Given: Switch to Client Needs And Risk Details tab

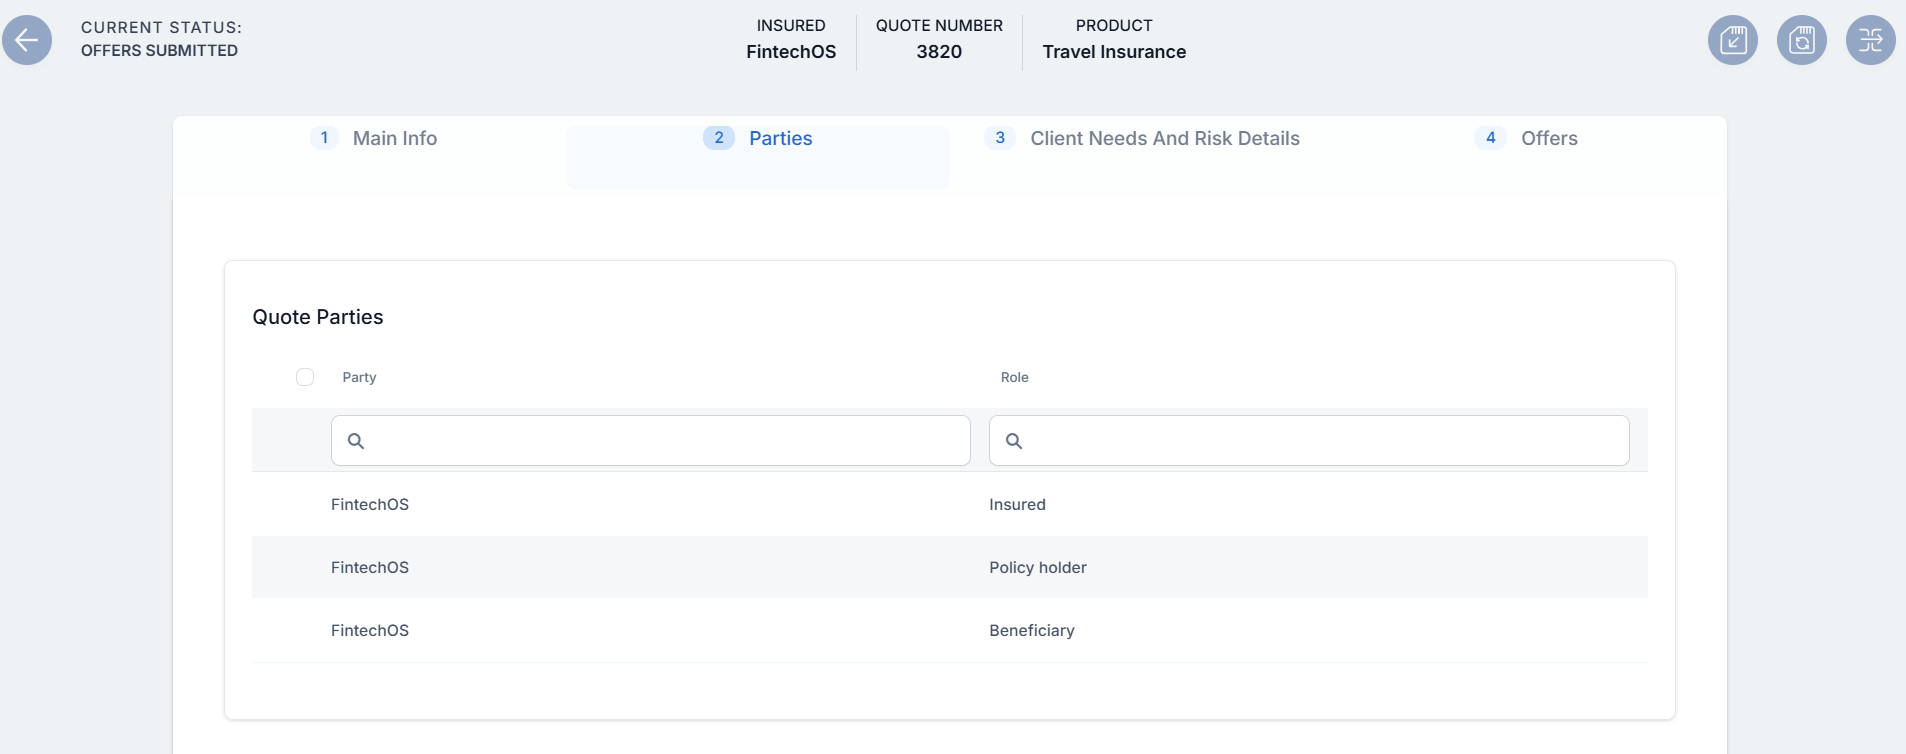Looking at the screenshot, I should (1164, 139).
